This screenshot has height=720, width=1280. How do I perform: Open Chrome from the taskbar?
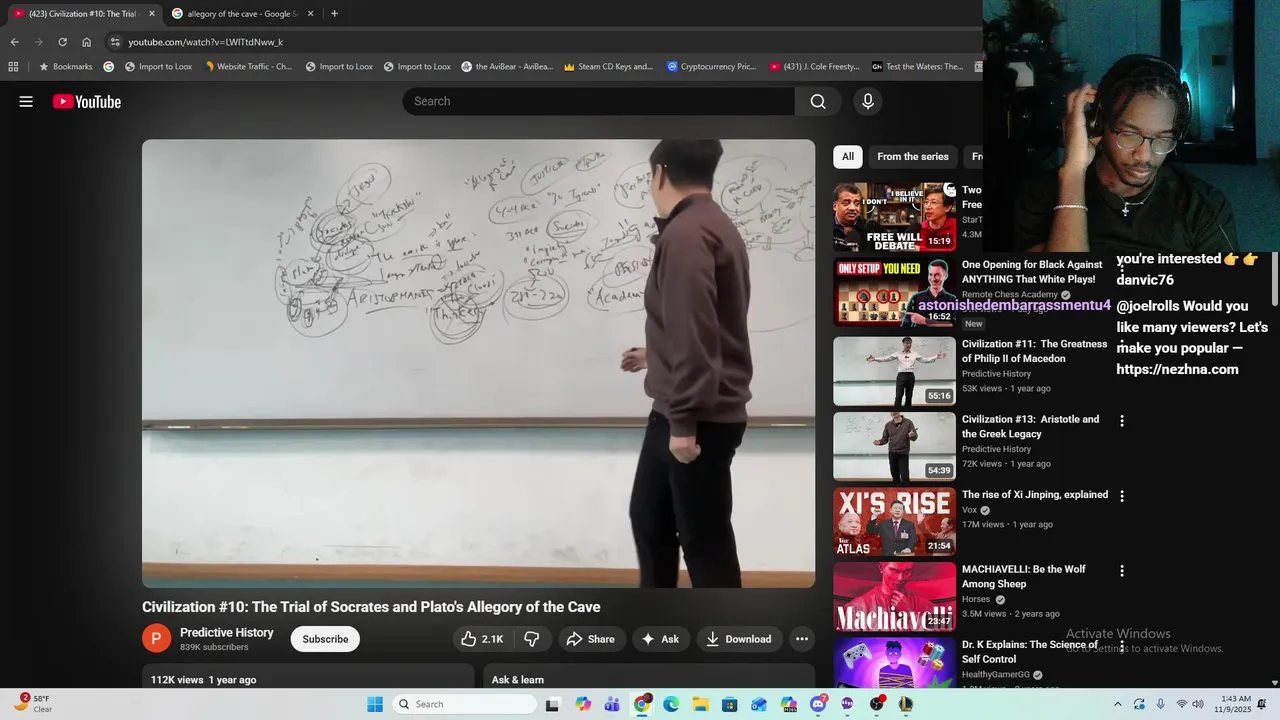(642, 704)
